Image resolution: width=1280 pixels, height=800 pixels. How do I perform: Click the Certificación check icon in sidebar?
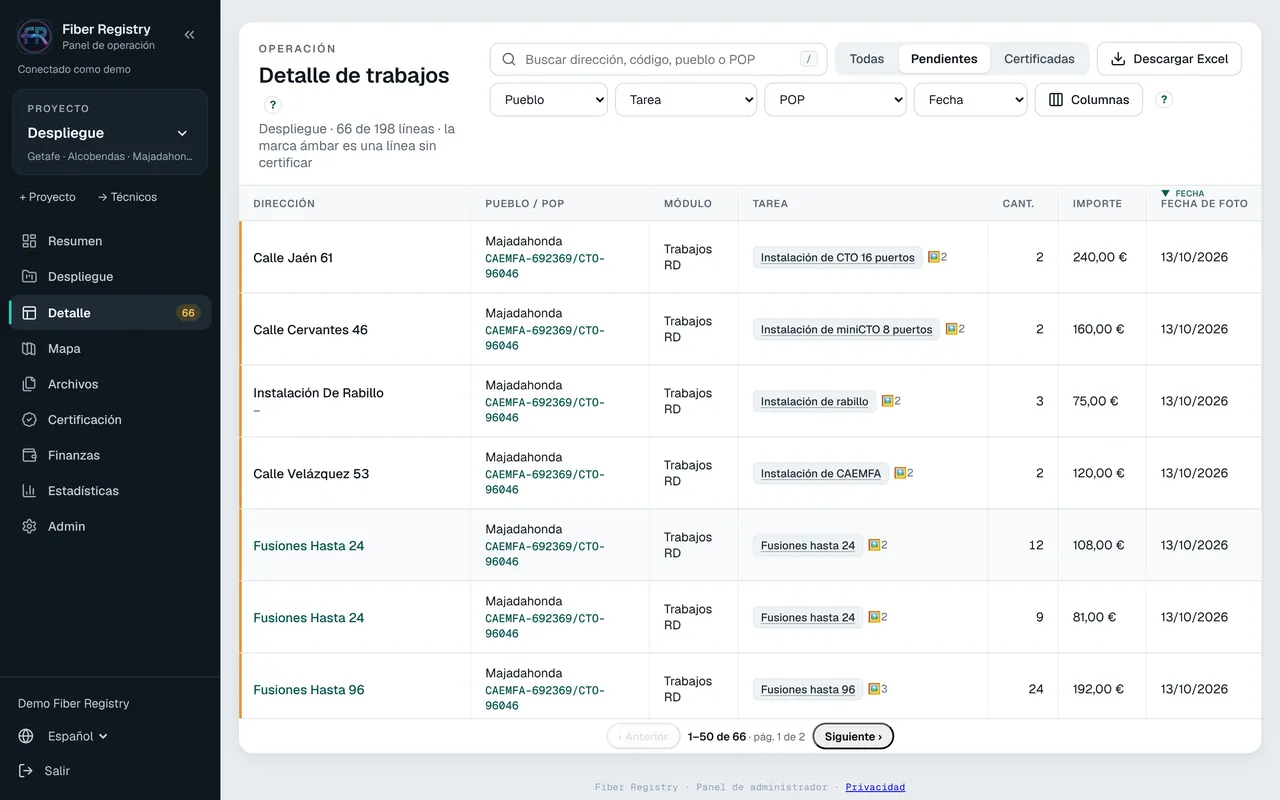[x=29, y=420]
